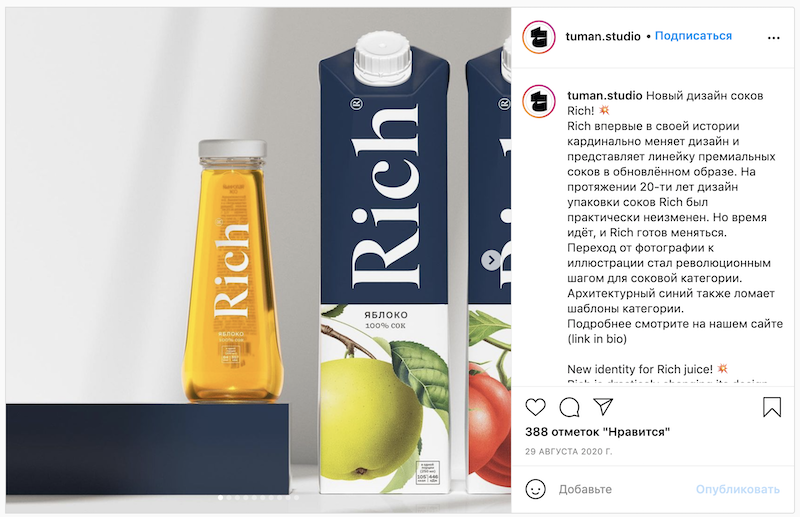
Task: Open tuman.studio profile from header username
Action: click(x=603, y=36)
